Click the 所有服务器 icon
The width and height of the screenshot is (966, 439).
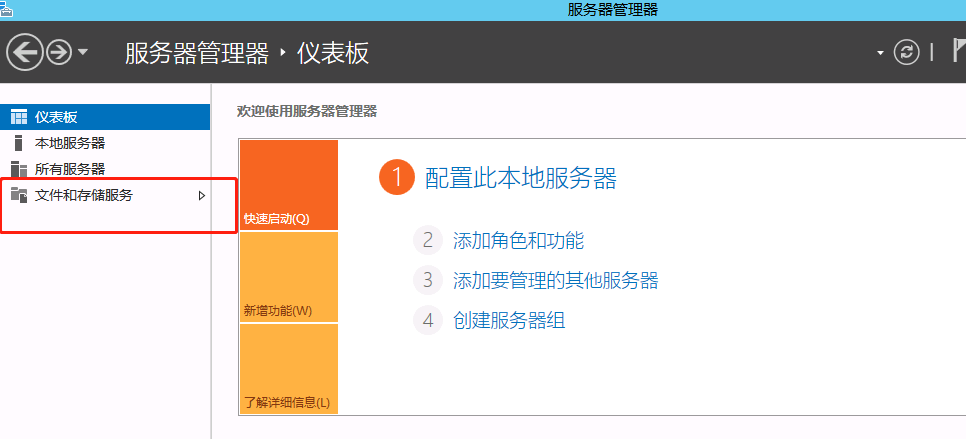(19, 169)
